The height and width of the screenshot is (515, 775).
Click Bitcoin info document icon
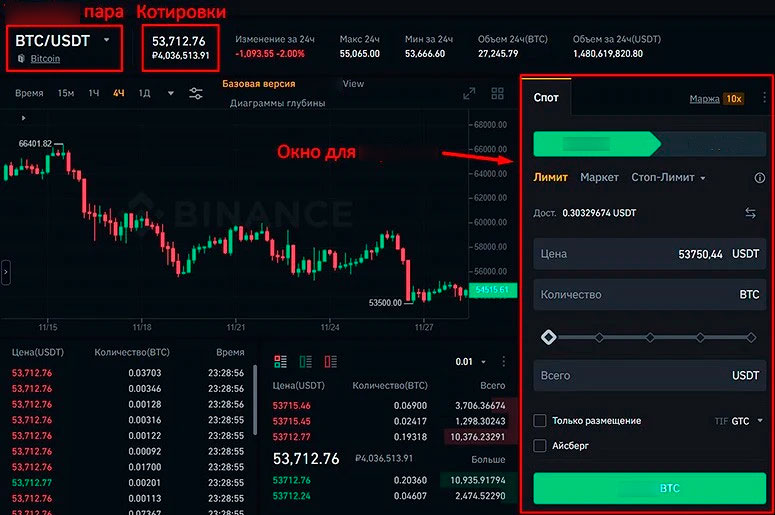pyautogui.click(x=21, y=58)
